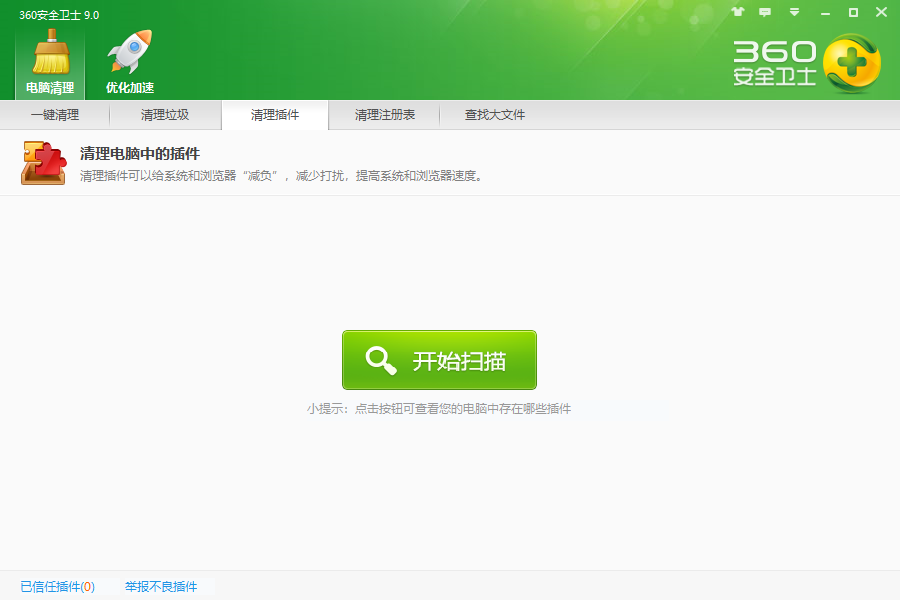The height and width of the screenshot is (600, 900).
Task: Start scanning with the 开始扫描 button
Action: [x=439, y=360]
